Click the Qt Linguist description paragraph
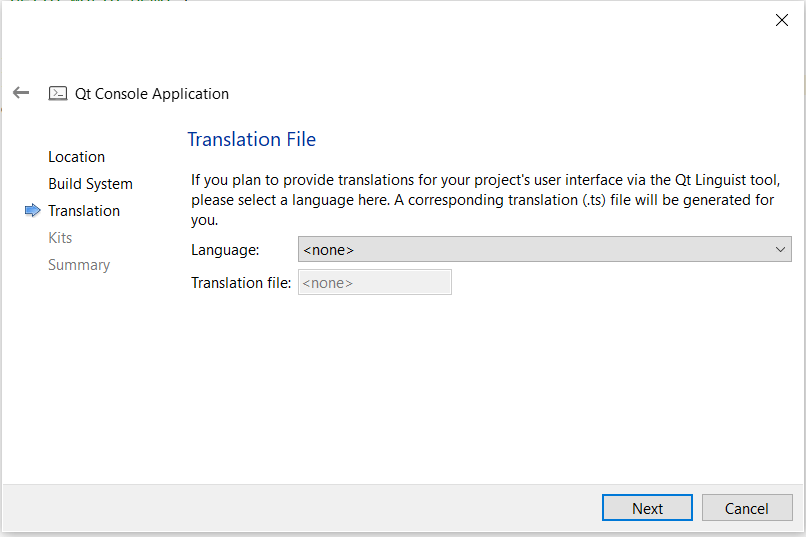Screen dimensions: 806x537 coord(485,200)
